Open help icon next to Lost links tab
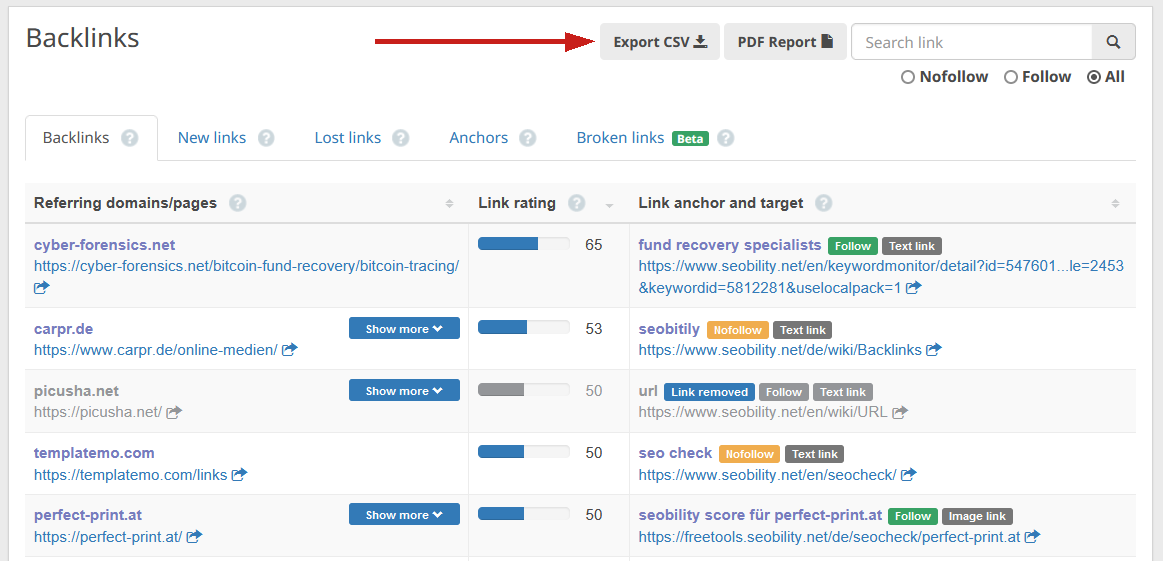The height and width of the screenshot is (561, 1163). tap(401, 138)
